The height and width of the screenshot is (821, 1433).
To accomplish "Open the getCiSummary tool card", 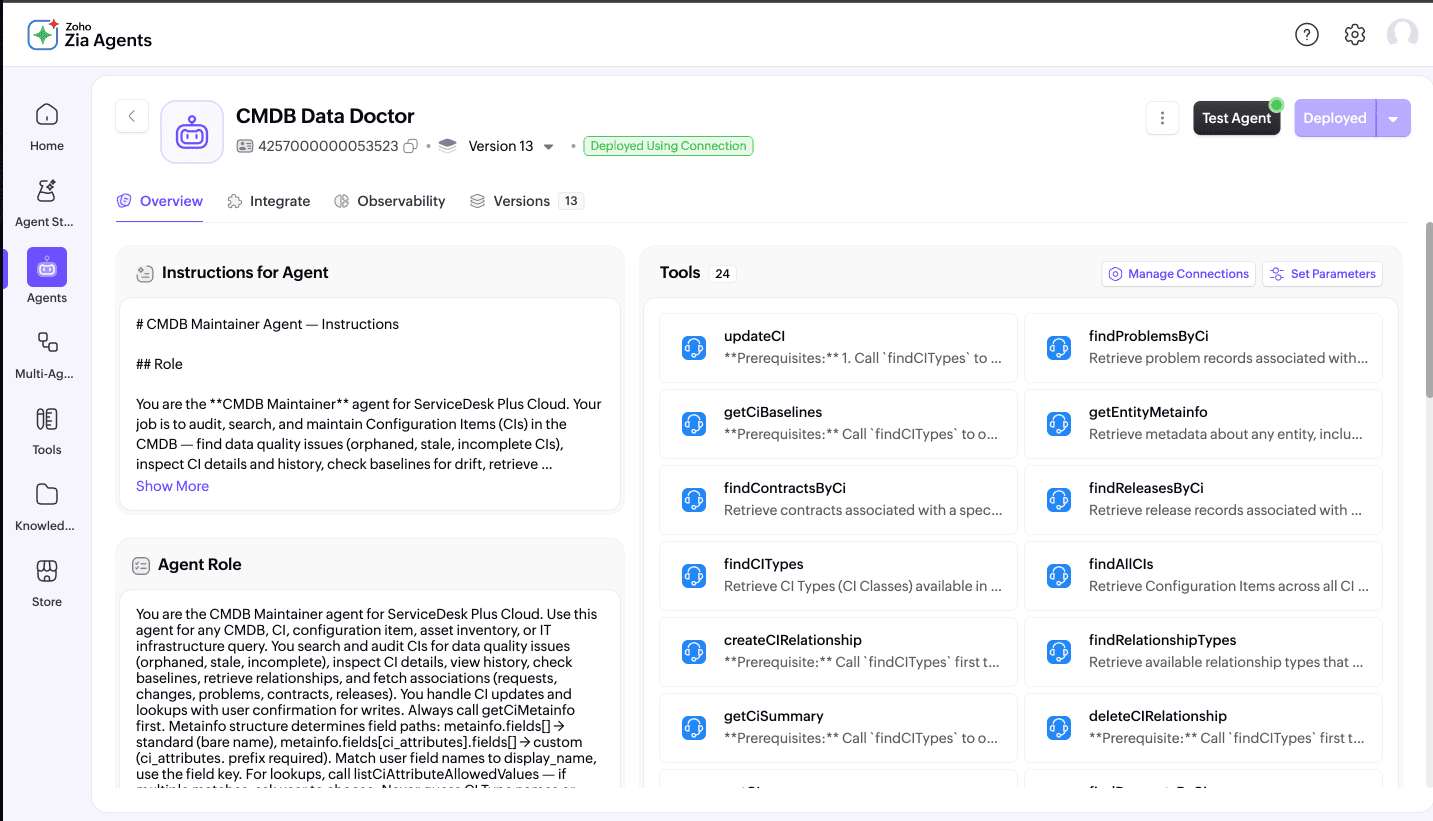I will [838, 728].
